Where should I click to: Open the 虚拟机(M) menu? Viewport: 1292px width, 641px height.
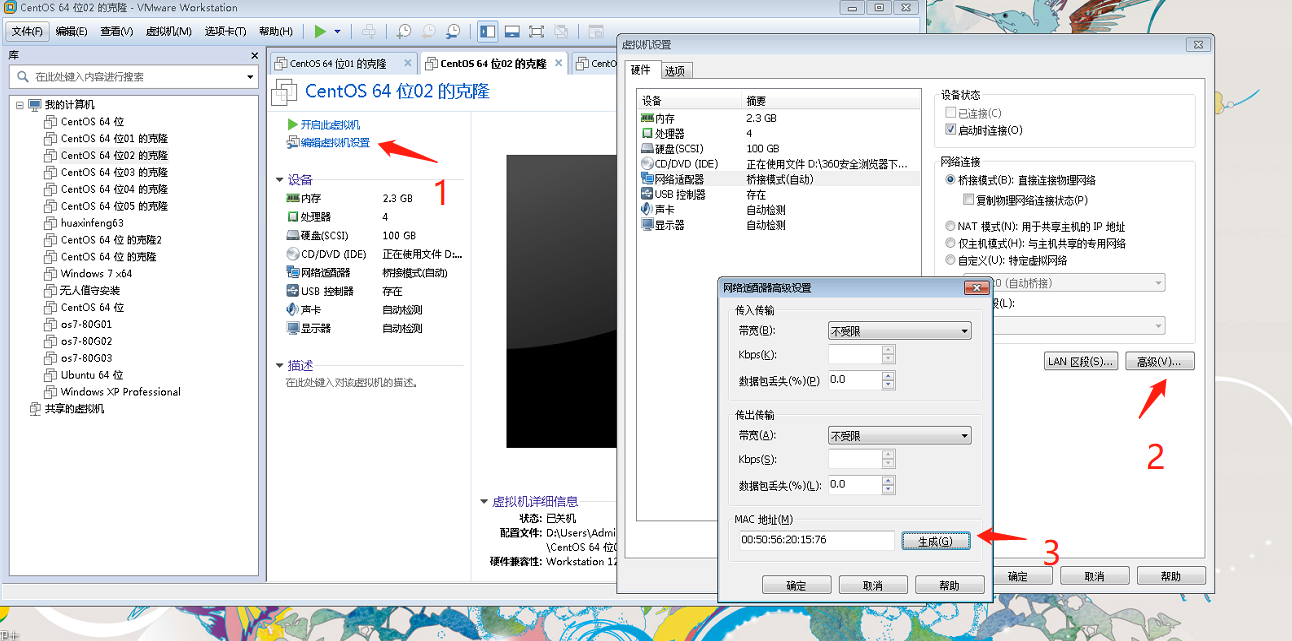click(x=169, y=31)
